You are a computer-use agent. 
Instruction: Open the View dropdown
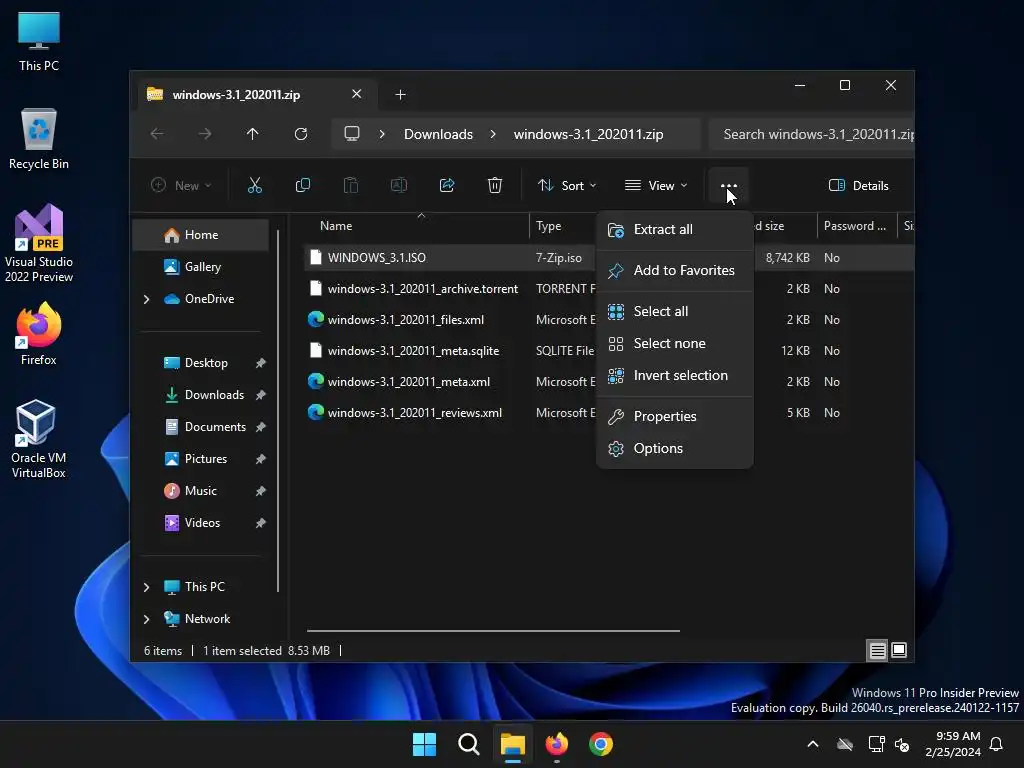coord(656,185)
